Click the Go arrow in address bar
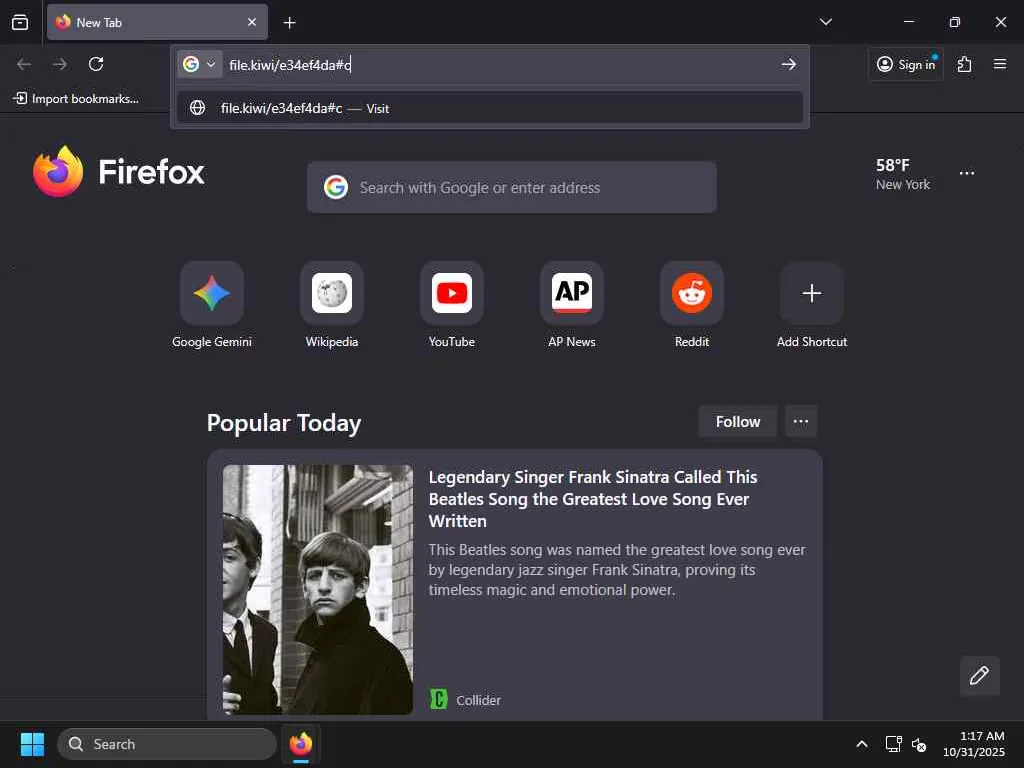The height and width of the screenshot is (768, 1024). click(x=788, y=64)
